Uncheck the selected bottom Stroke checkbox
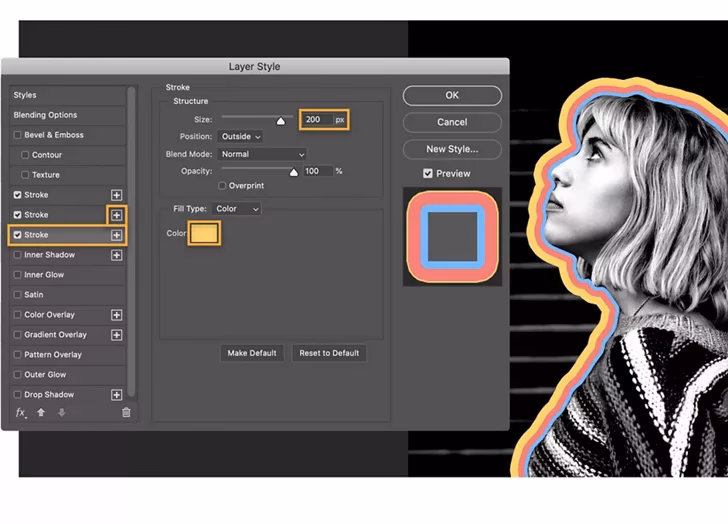The width and height of the screenshot is (728, 524). (18, 235)
